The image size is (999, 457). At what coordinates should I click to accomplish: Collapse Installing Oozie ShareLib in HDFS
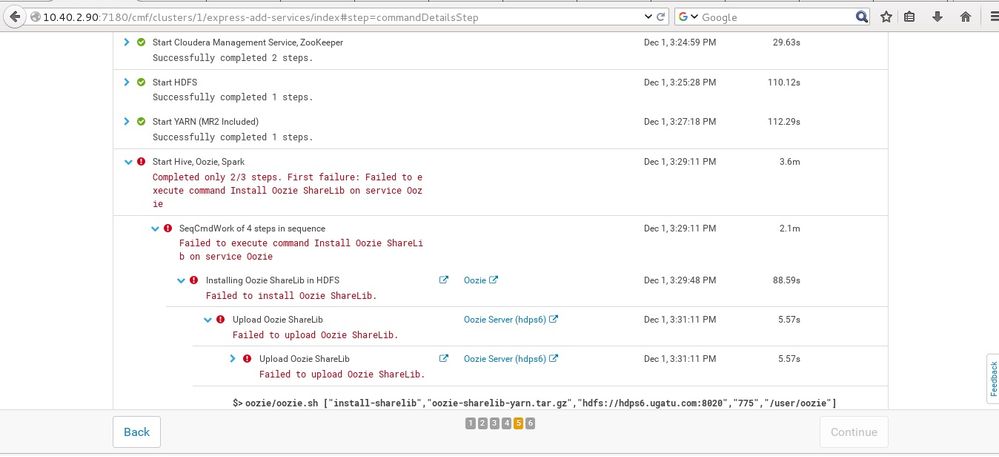(x=182, y=280)
